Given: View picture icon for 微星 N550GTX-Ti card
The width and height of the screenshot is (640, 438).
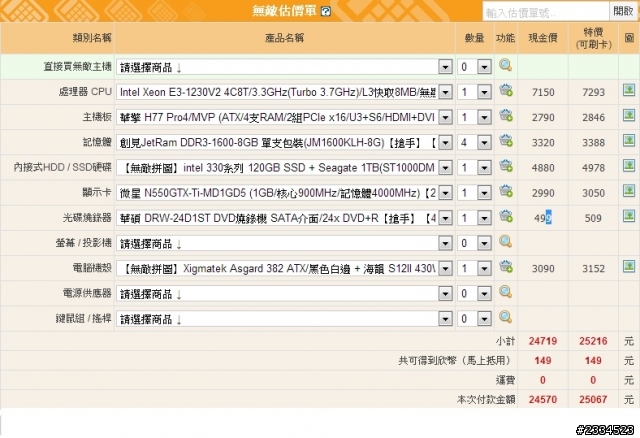Looking at the screenshot, I should click(629, 191).
